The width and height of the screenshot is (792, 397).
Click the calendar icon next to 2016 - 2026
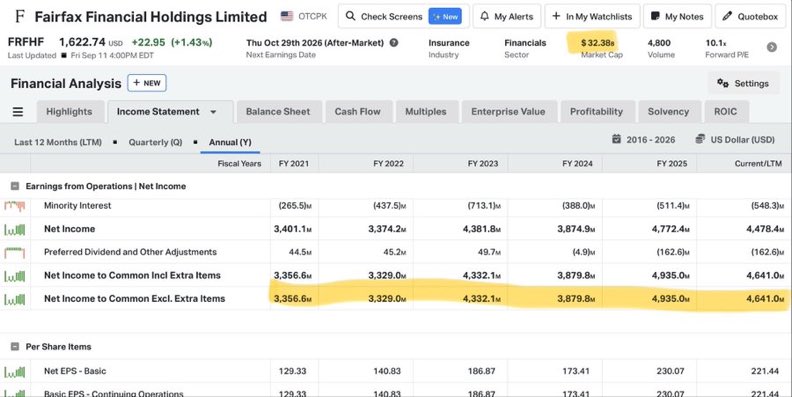coord(616,139)
